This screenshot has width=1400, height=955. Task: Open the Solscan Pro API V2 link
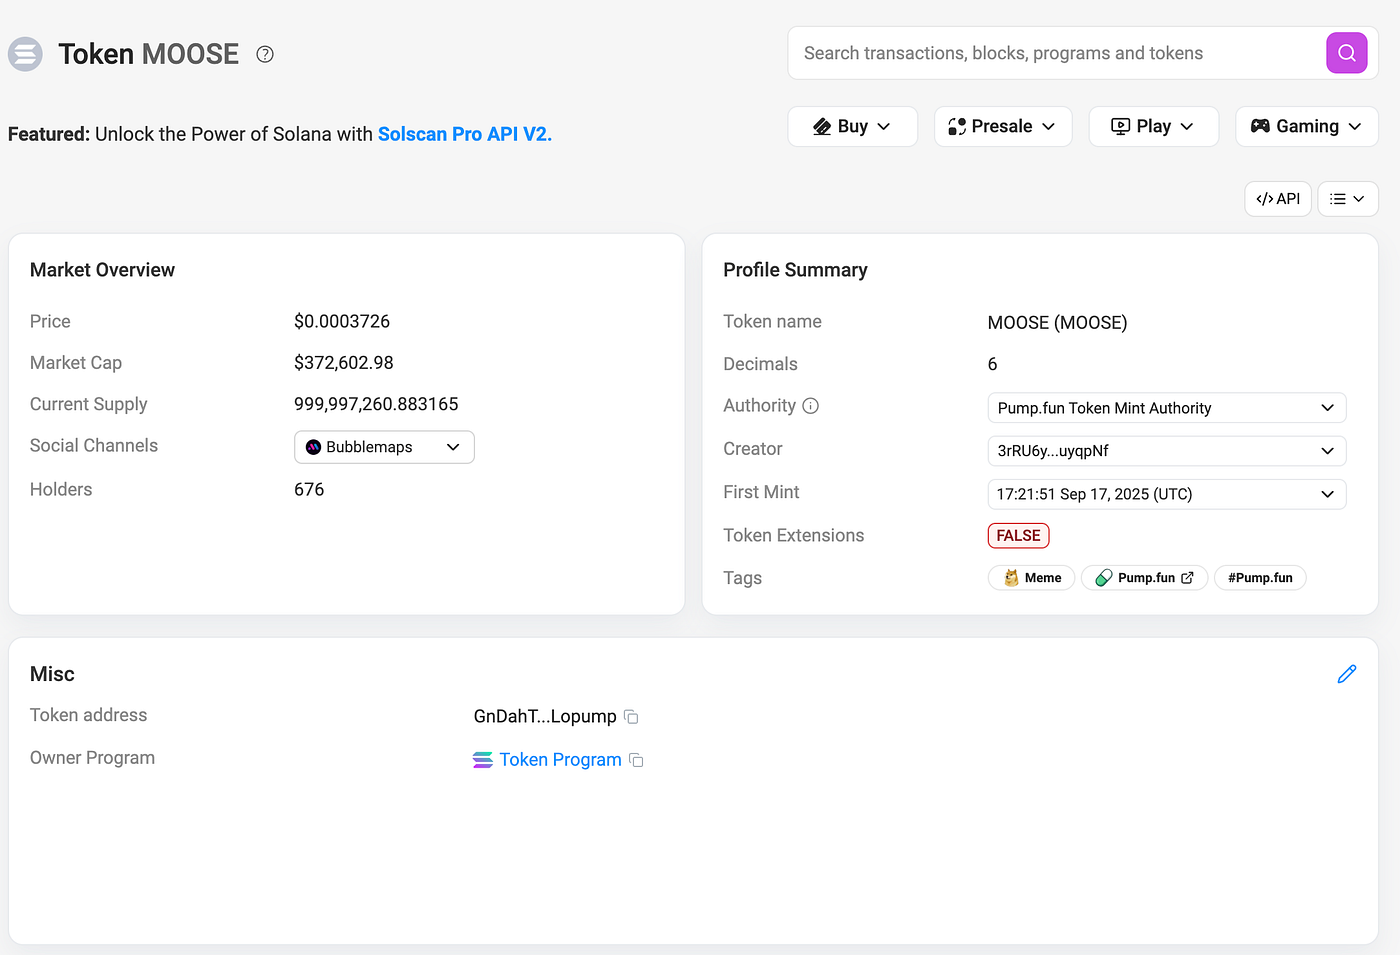pos(464,134)
